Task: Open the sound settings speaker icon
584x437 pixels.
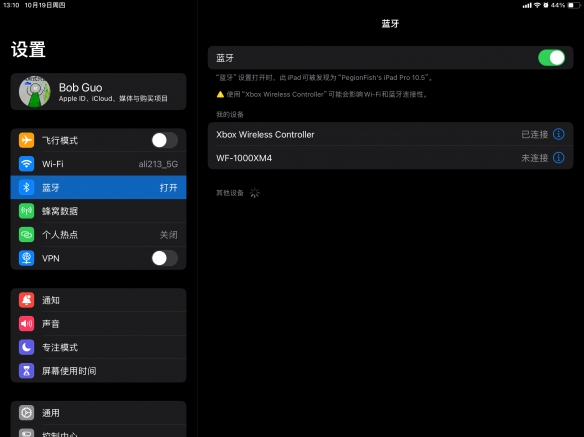Action: (x=26, y=323)
